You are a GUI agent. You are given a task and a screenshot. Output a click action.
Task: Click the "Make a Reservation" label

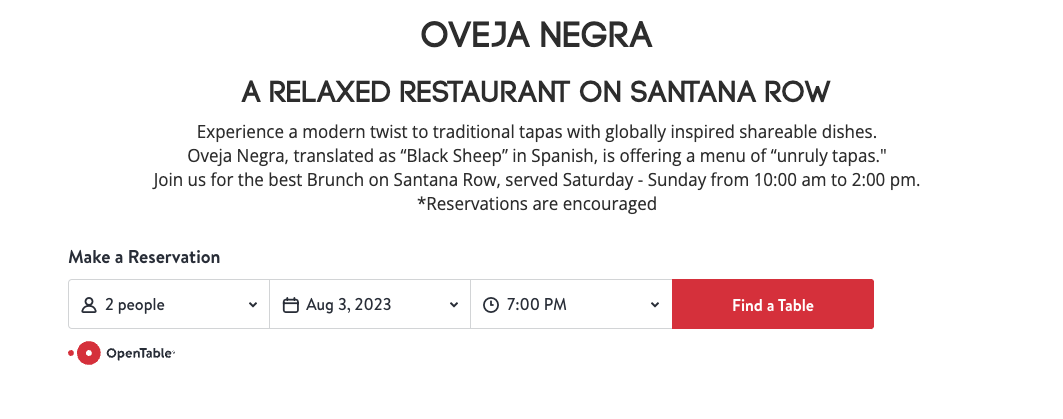coord(144,257)
